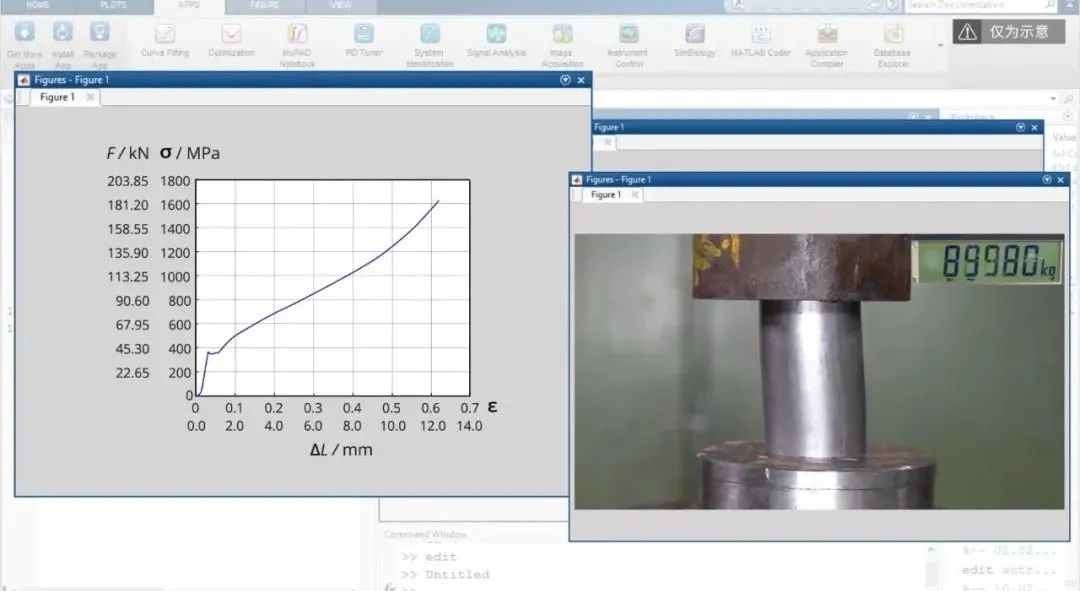1080x591 pixels.
Task: Click the 203.85 force tick label
Action: [x=127, y=181]
